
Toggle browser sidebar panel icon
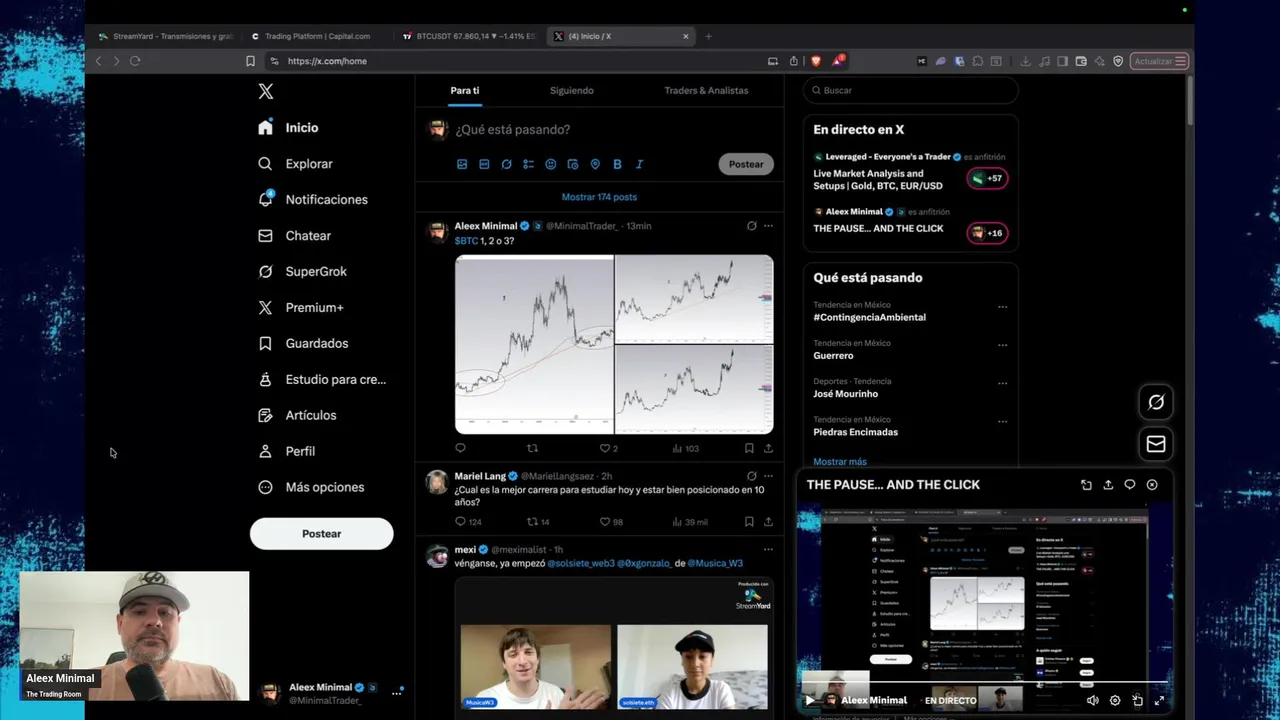1062,61
